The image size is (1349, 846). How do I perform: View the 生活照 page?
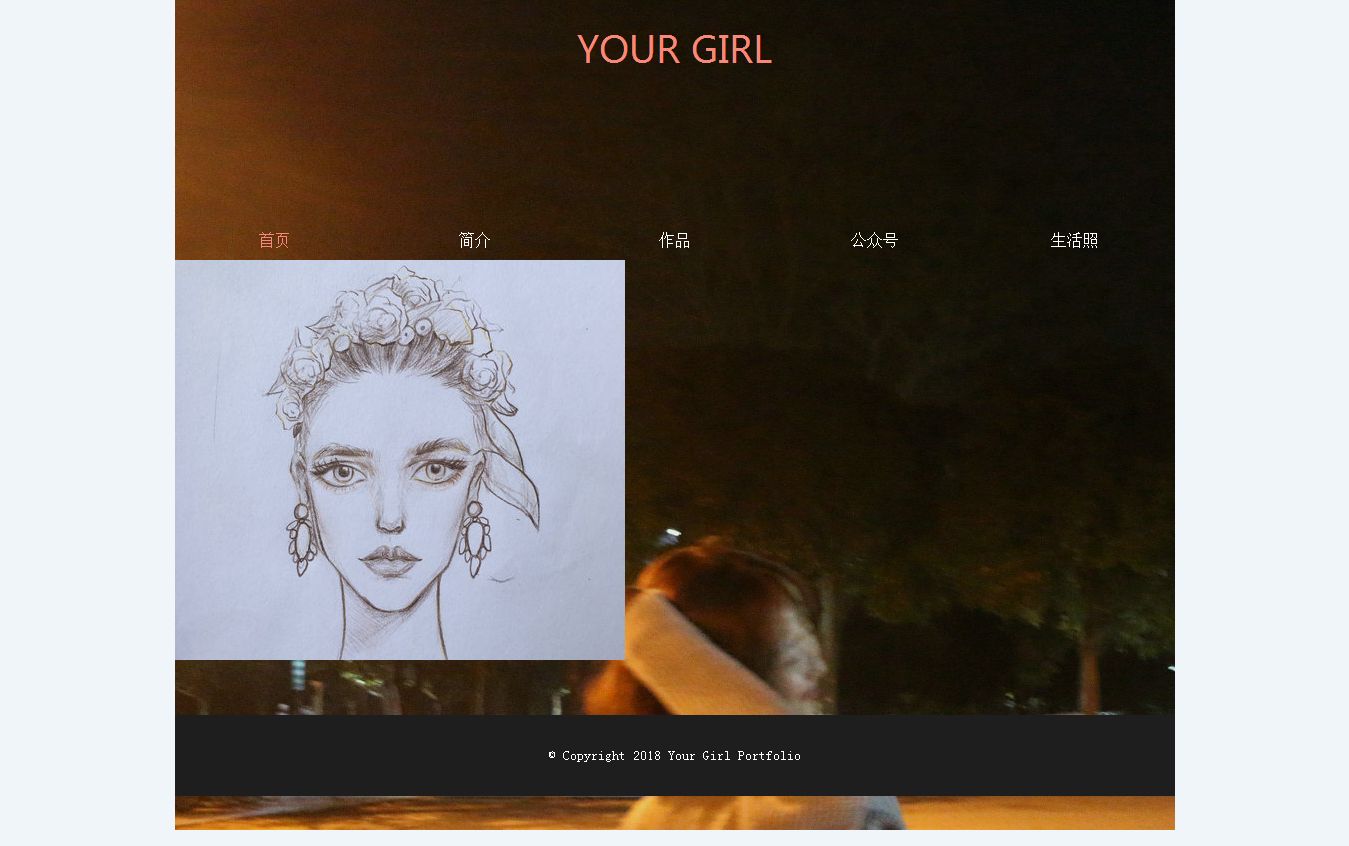click(x=1074, y=240)
